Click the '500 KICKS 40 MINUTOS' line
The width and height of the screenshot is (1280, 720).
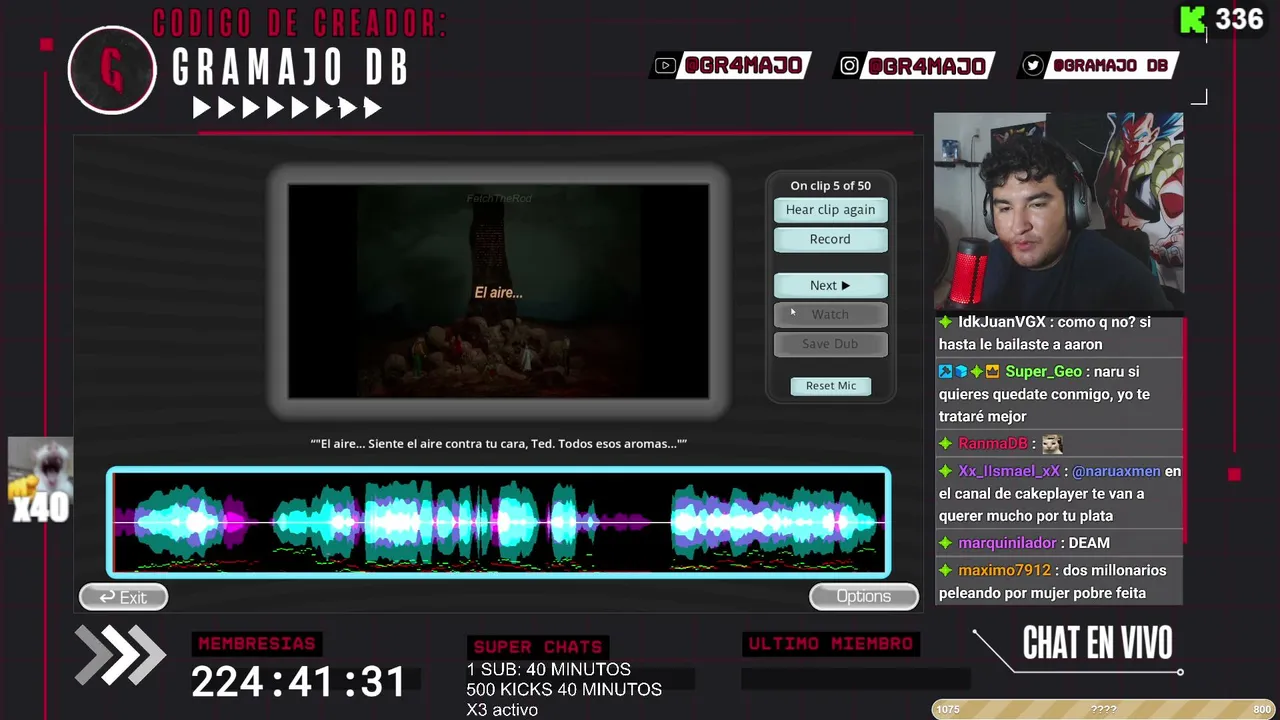[x=564, y=690]
